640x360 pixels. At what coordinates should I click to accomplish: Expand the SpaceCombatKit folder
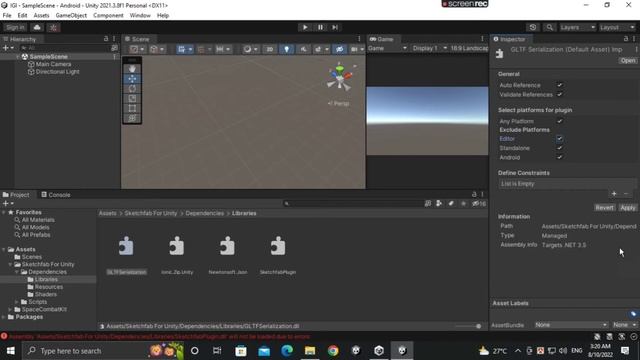pyautogui.click(x=10, y=309)
